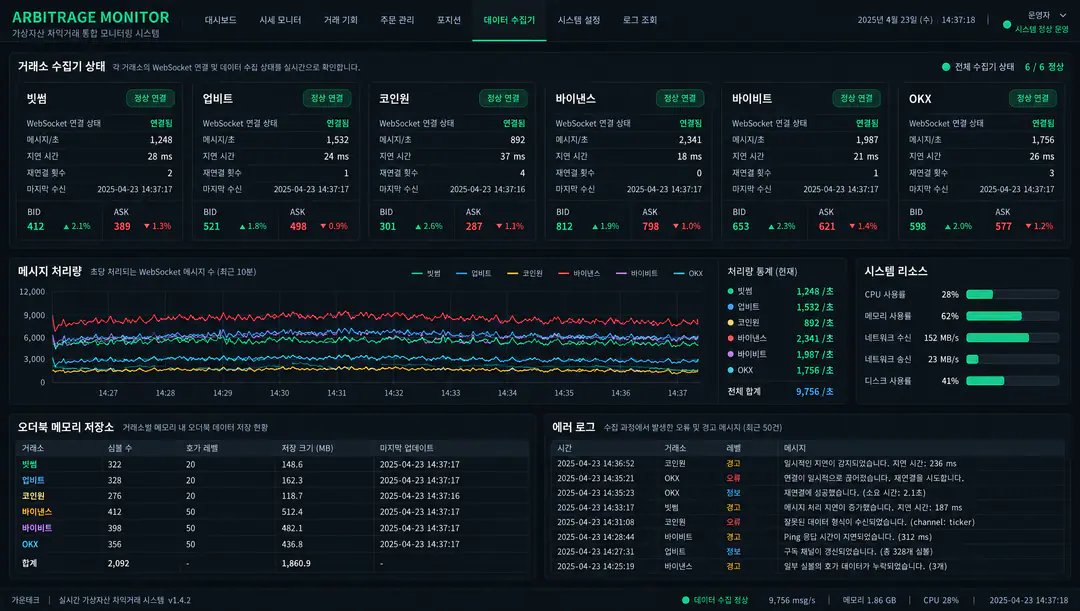Image resolution: width=1080 pixels, height=611 pixels.
Task: Toggle OKX series in chart legend
Action: (688, 273)
